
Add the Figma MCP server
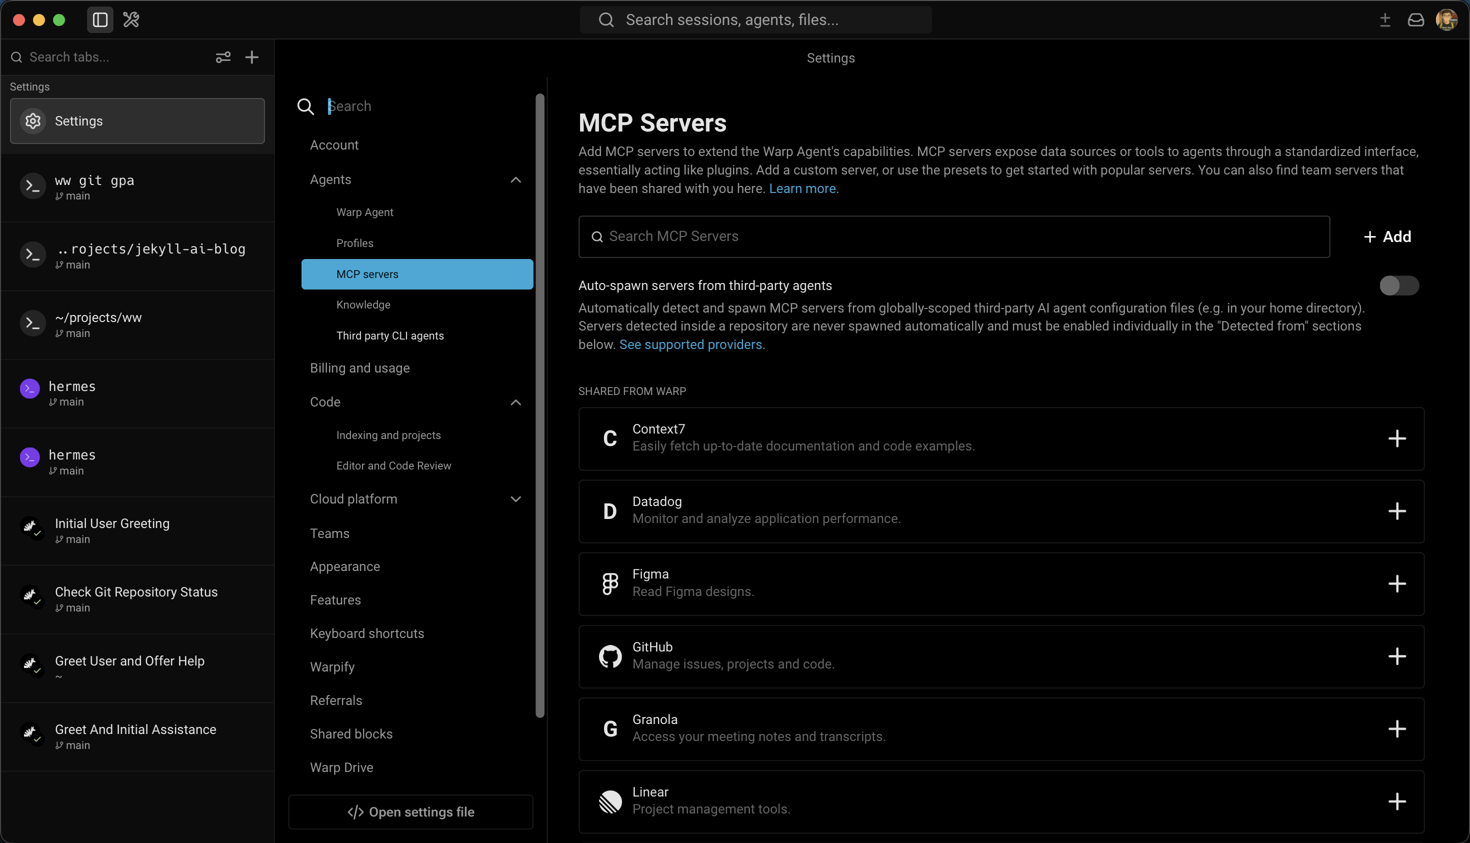pyautogui.click(x=1397, y=584)
